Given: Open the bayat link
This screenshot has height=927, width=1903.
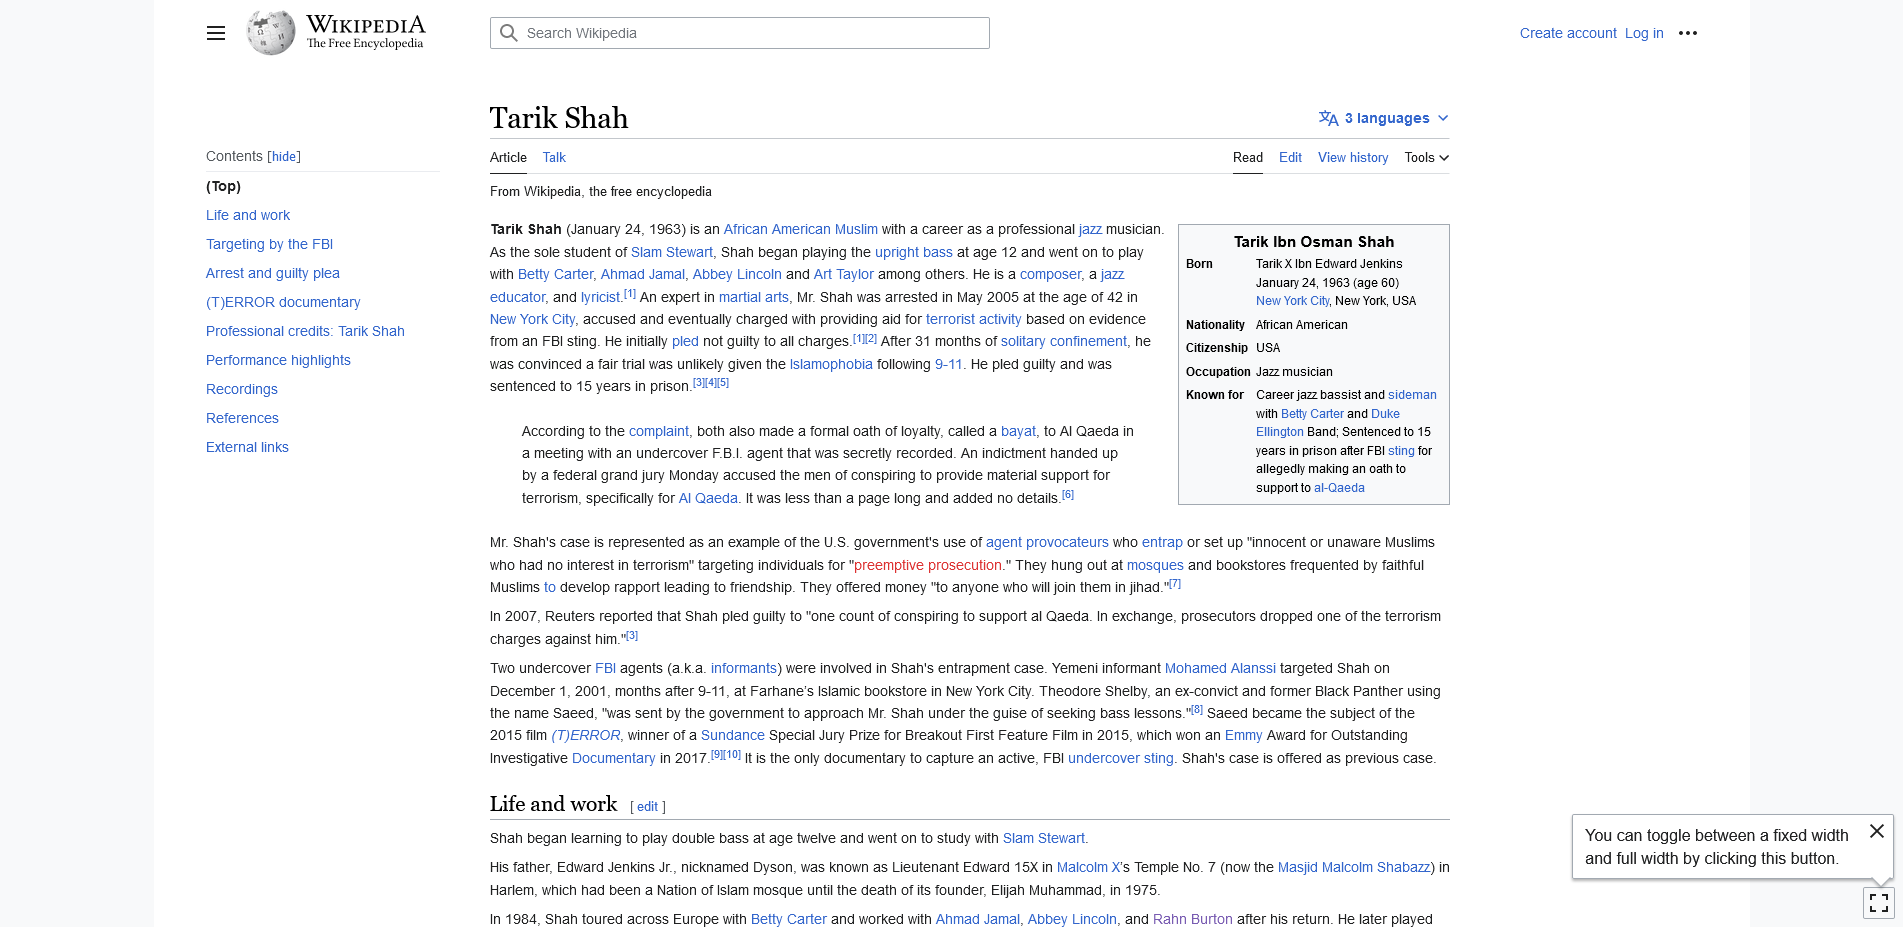Looking at the screenshot, I should 1018,431.
